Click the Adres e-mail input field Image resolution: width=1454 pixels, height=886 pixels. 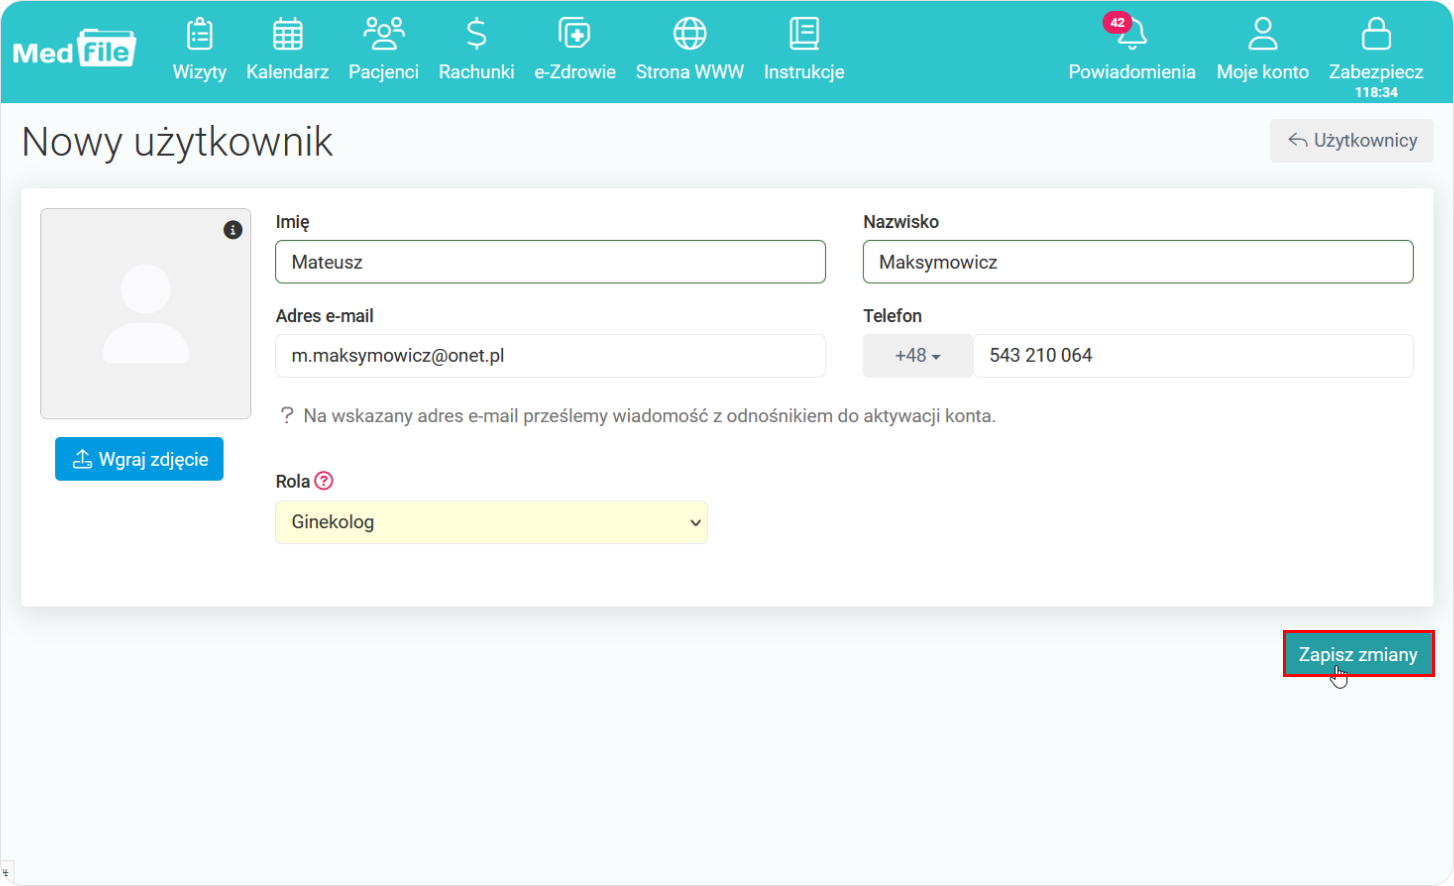tap(550, 356)
